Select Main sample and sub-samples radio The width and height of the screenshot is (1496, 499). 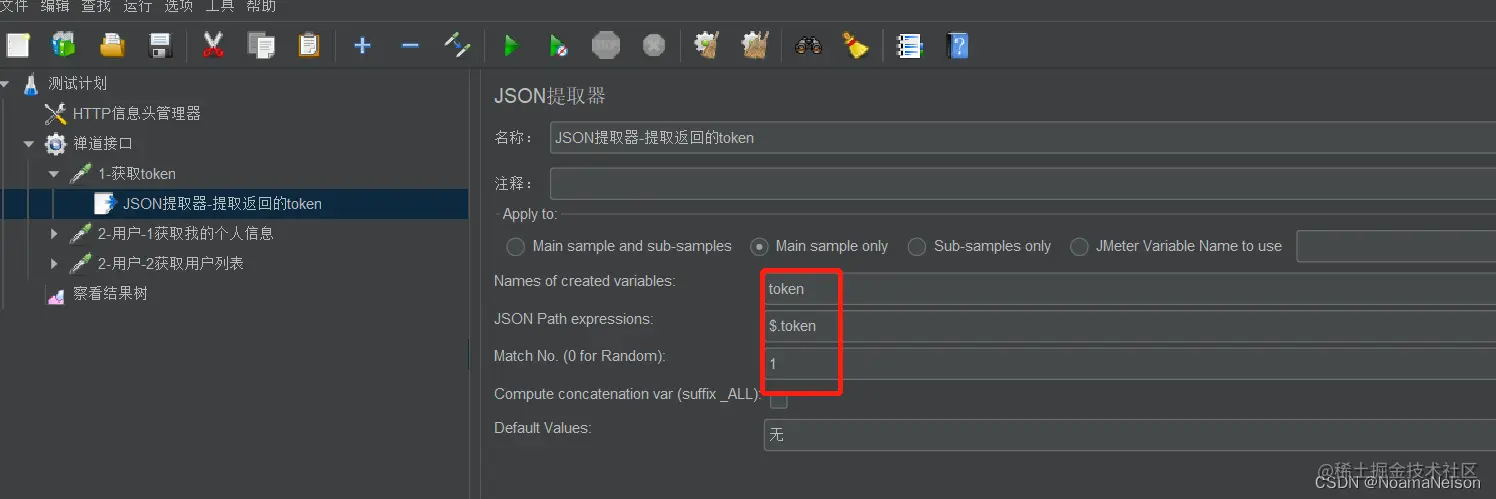coord(516,246)
